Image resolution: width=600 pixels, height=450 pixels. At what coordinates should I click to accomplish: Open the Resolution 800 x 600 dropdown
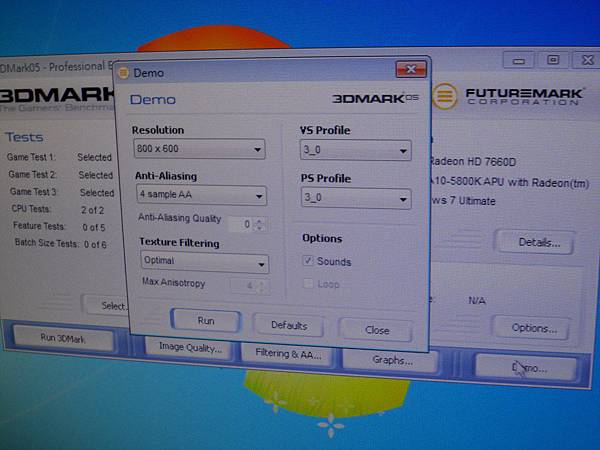pyautogui.click(x=199, y=149)
